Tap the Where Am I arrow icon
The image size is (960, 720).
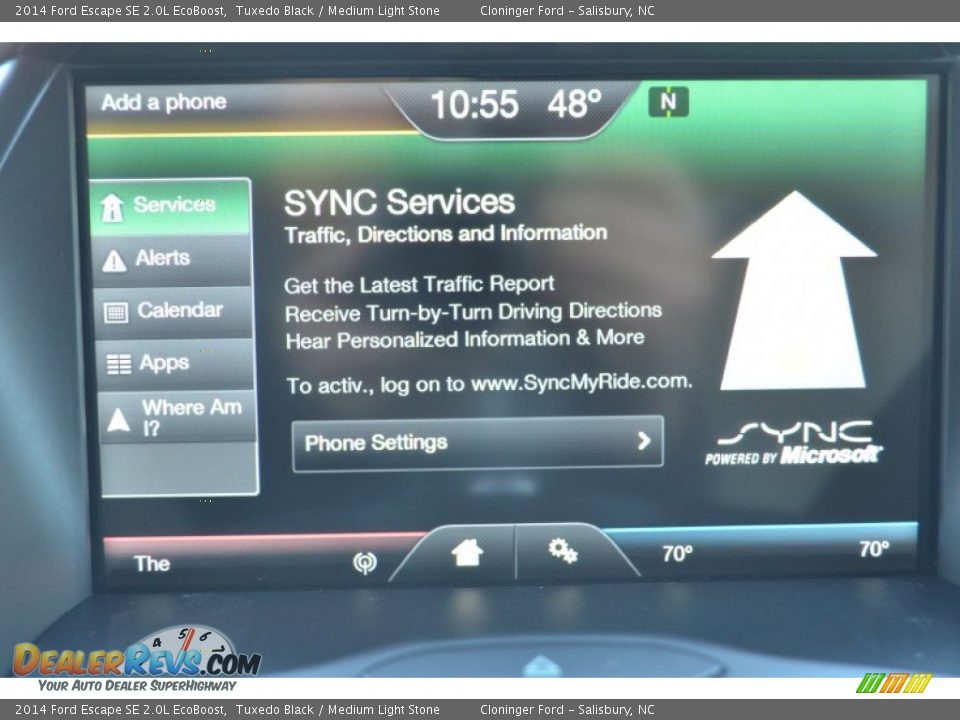[x=118, y=420]
